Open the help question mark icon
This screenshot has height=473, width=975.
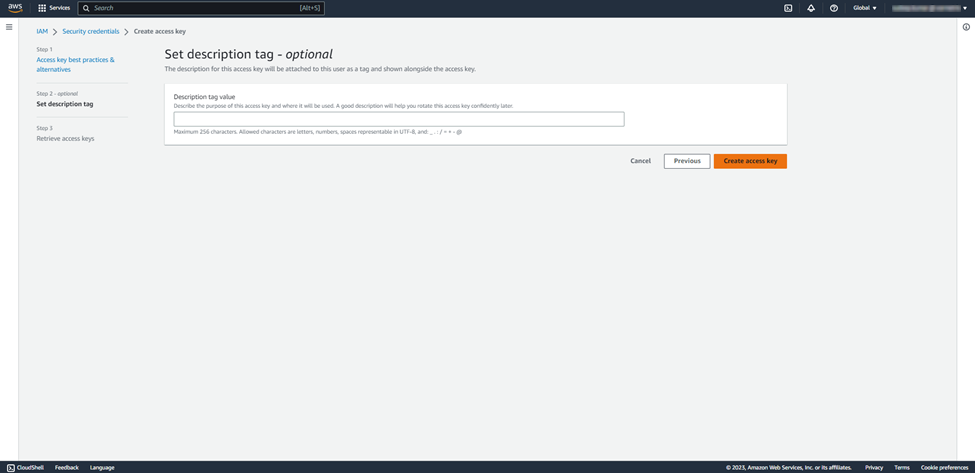point(834,8)
